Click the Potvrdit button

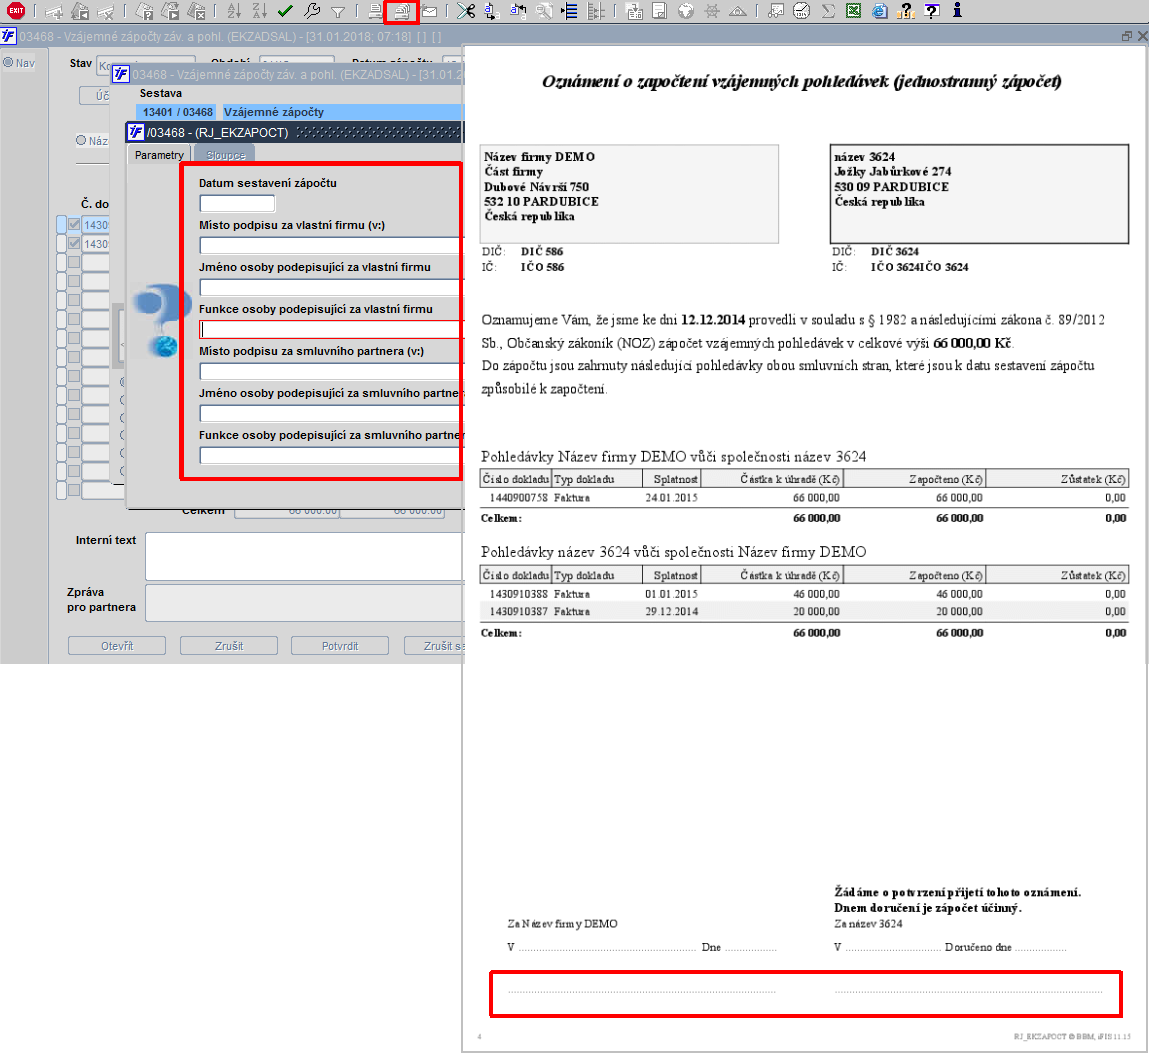click(x=340, y=646)
